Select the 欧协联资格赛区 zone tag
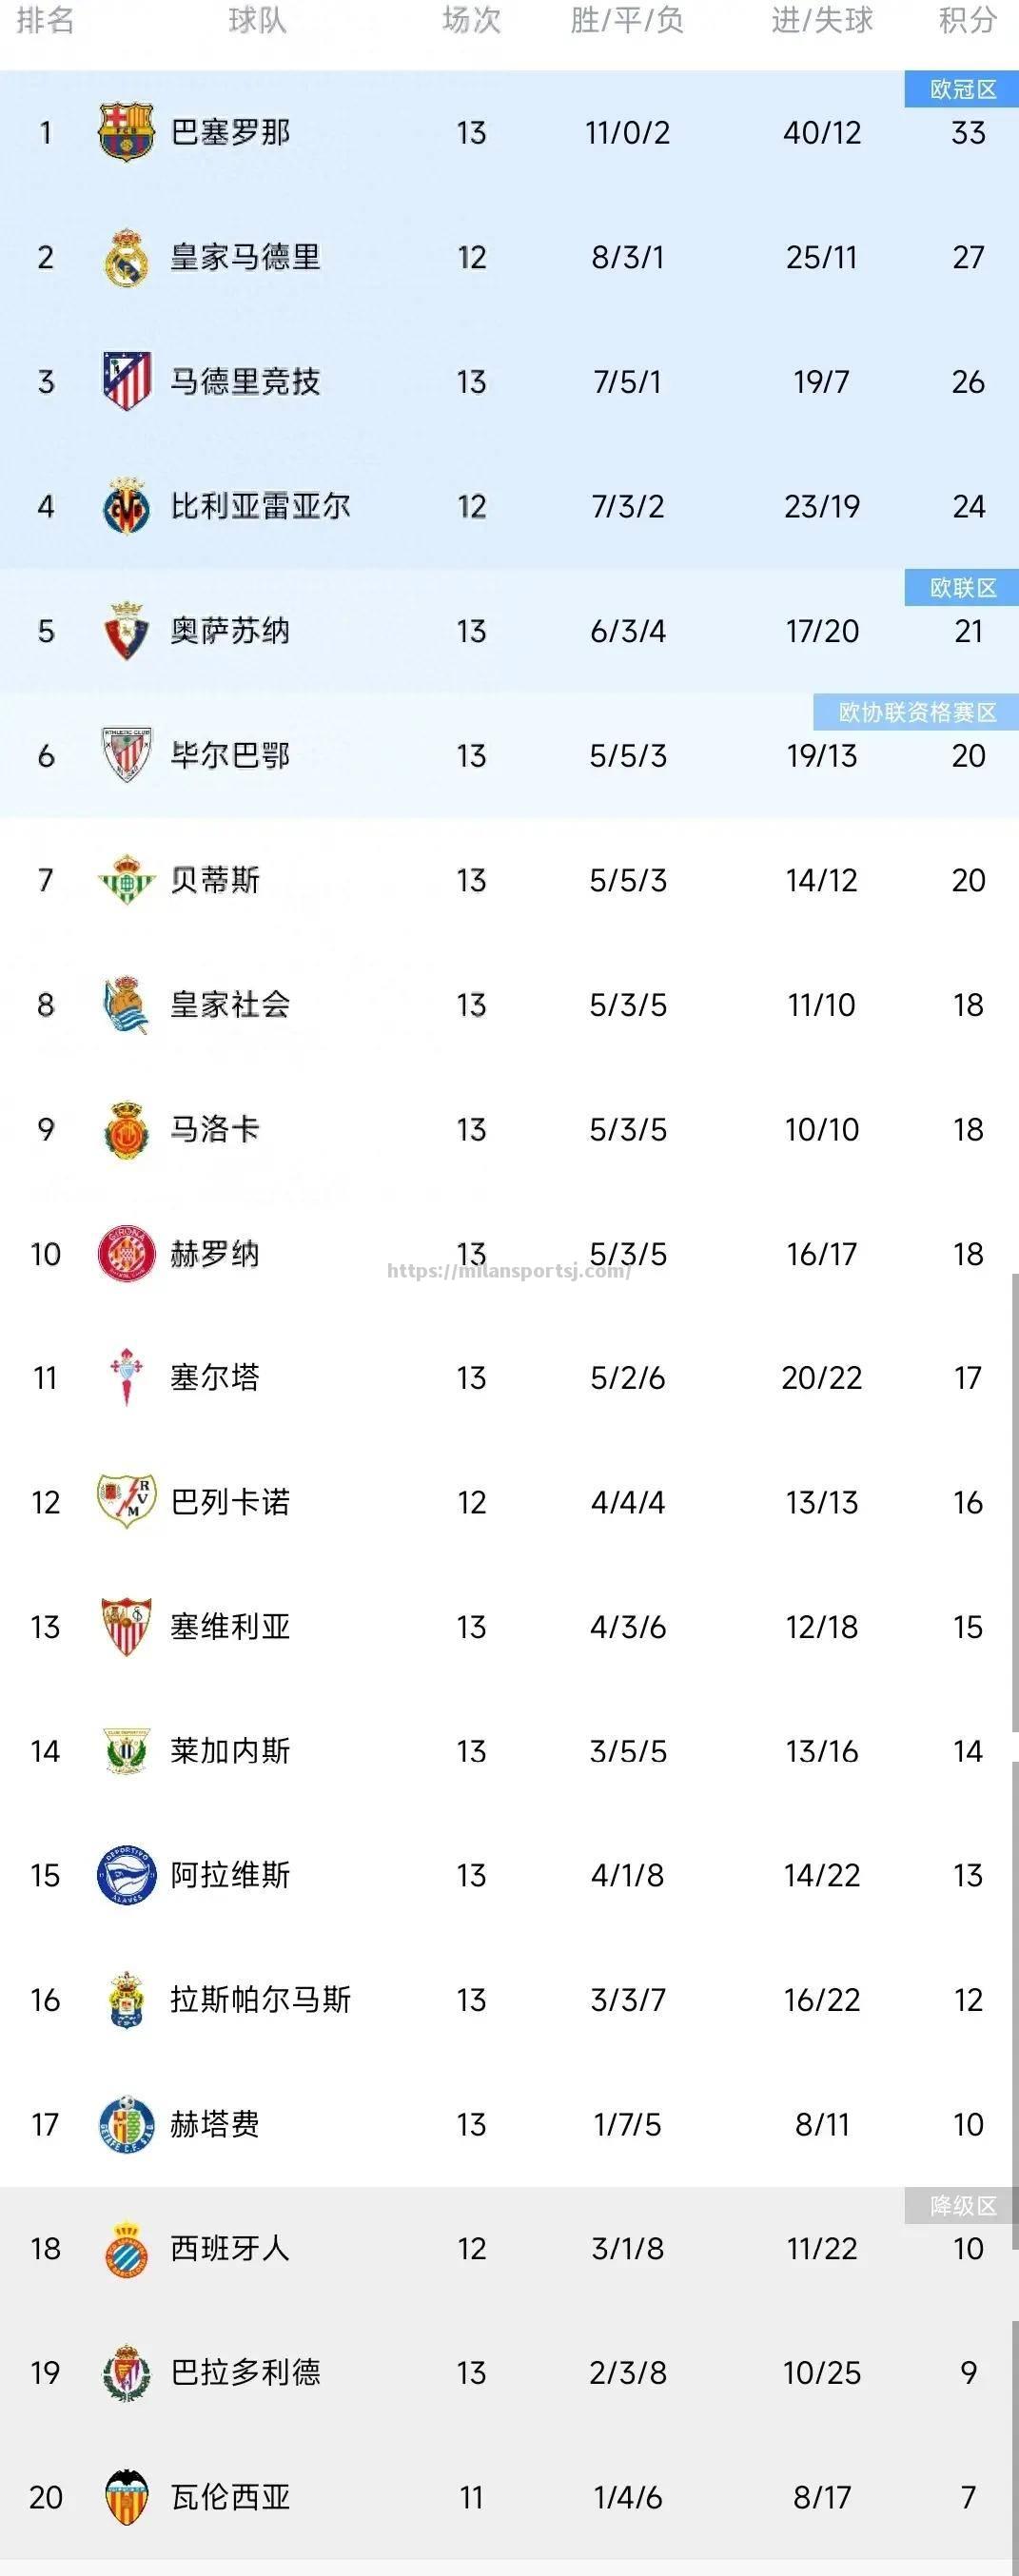Screen dimensions: 1019x2576 916,712
